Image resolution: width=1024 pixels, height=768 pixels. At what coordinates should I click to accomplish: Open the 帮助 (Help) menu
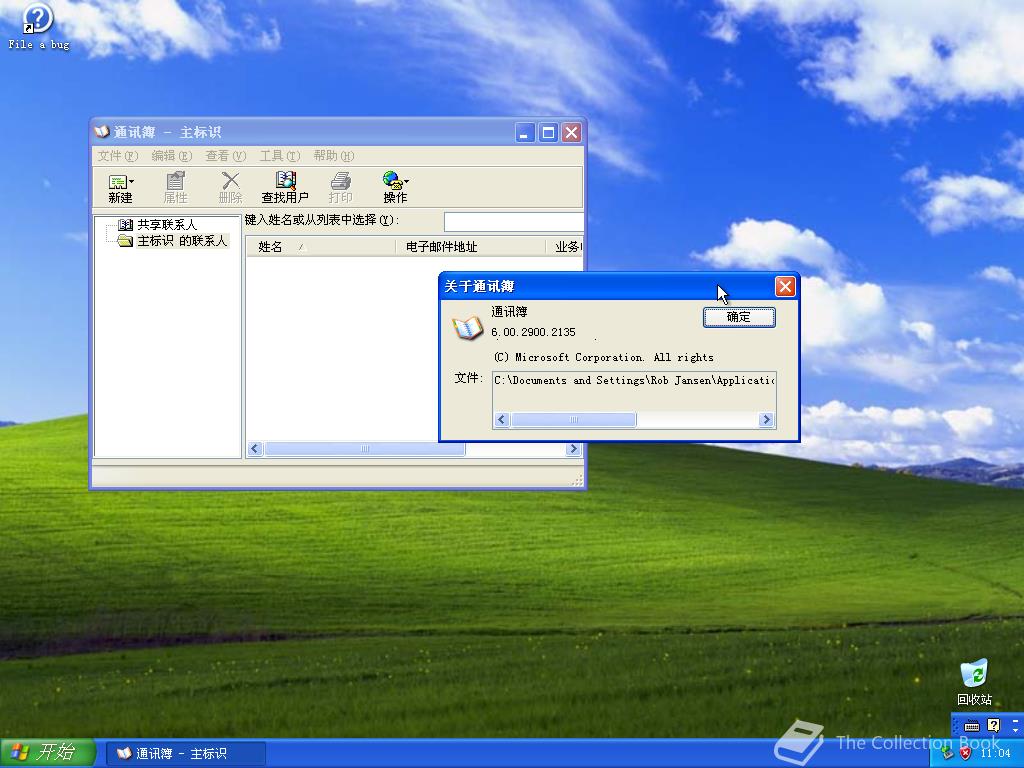(x=334, y=155)
